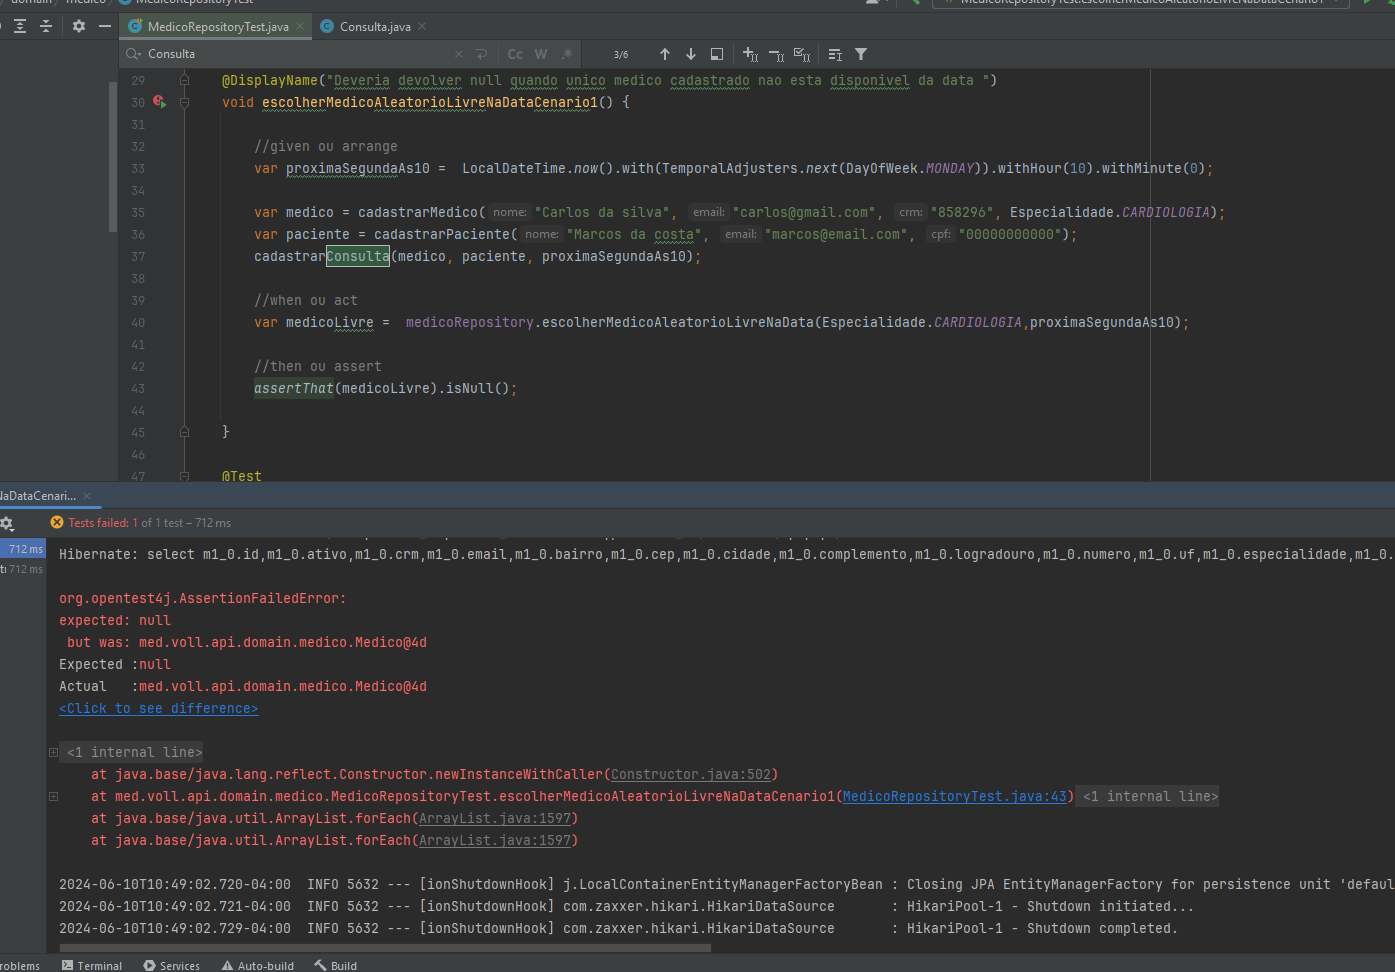Expand internal line after MedicoRepositoryTest.java:43

click(x=1150, y=796)
